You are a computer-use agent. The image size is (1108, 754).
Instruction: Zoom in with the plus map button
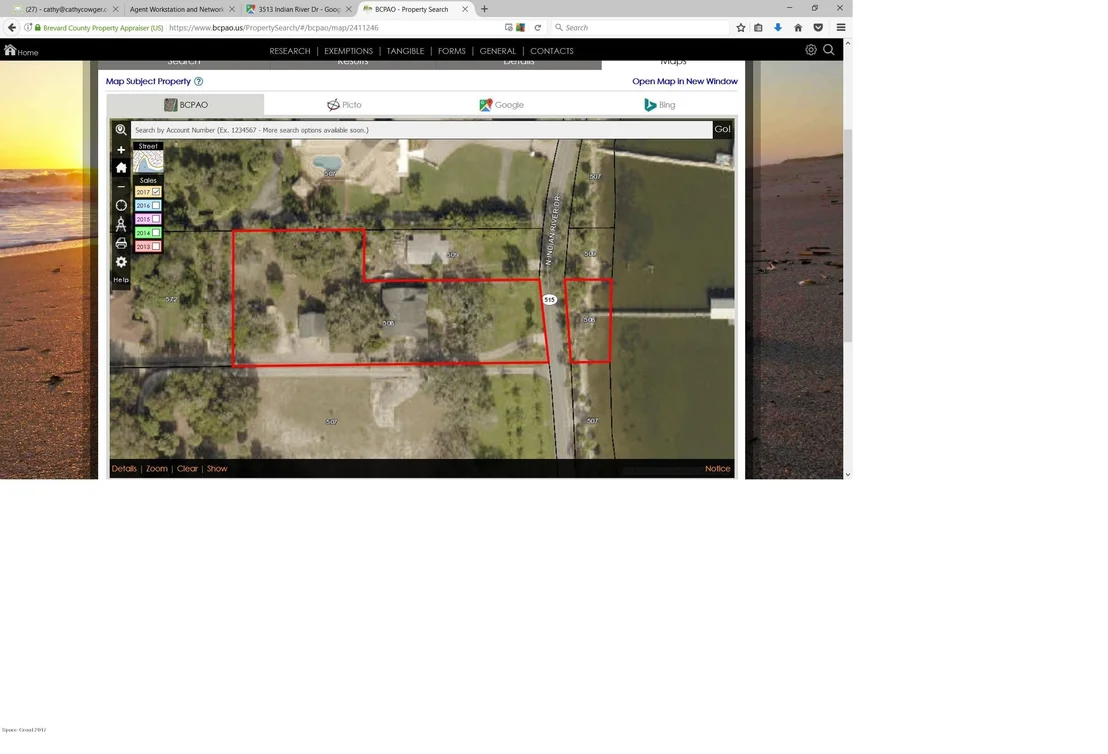coord(121,150)
